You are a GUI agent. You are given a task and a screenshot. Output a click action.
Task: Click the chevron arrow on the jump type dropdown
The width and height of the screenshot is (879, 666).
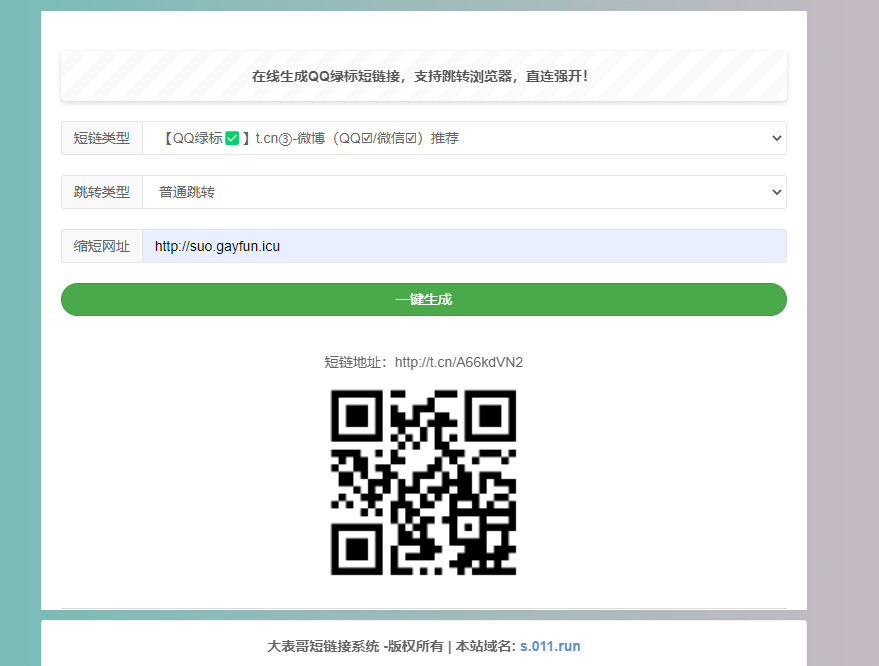click(777, 191)
